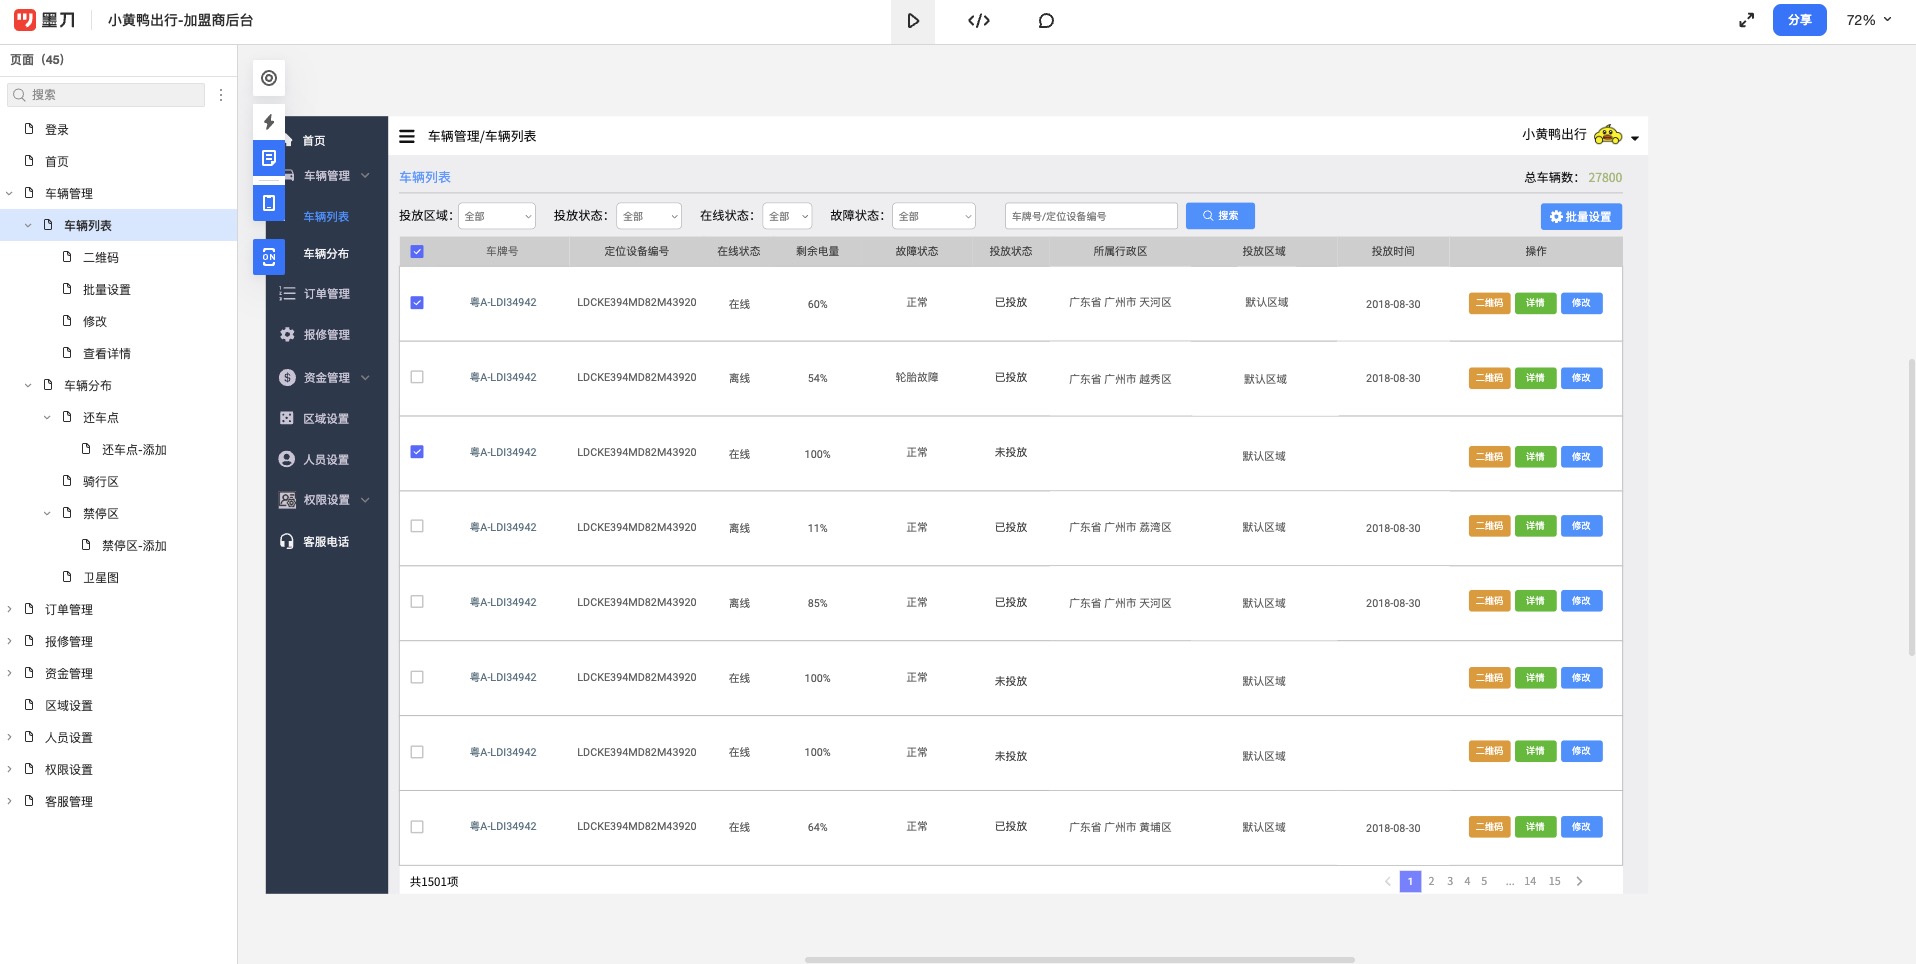The image size is (1916, 964).
Task: Click the blue ON toggle icon on side toolbar
Action: click(x=269, y=257)
